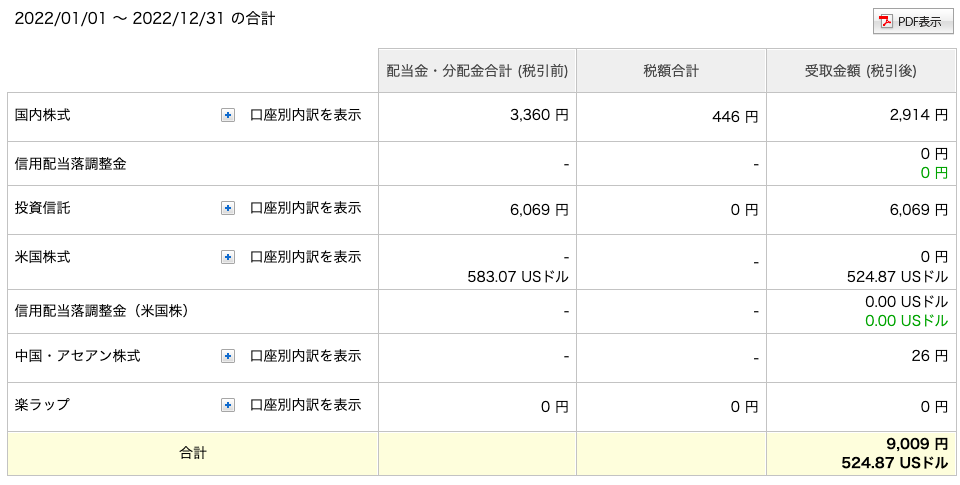The width and height of the screenshot is (960, 485).
Task: Click the 583.07 USドル pre-tax amount
Action: point(518,277)
